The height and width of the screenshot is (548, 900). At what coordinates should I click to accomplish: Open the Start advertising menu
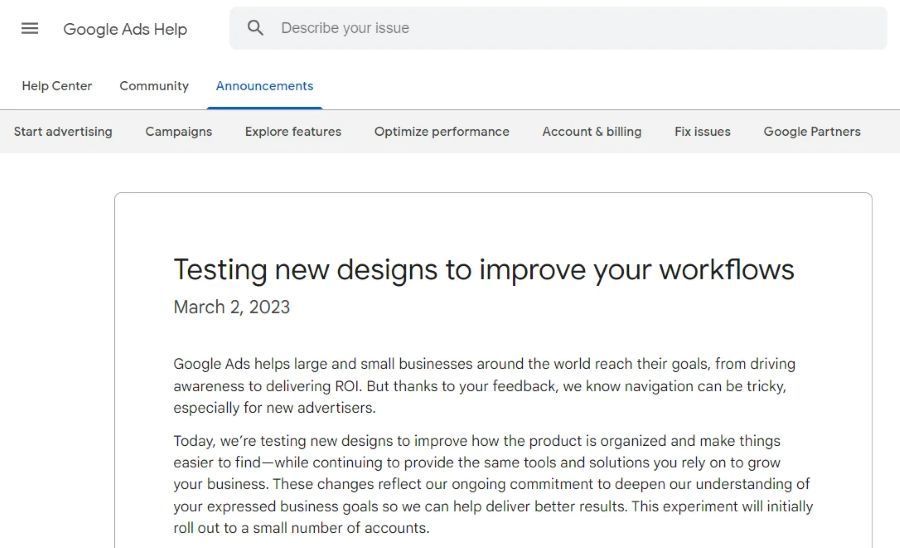[63, 131]
